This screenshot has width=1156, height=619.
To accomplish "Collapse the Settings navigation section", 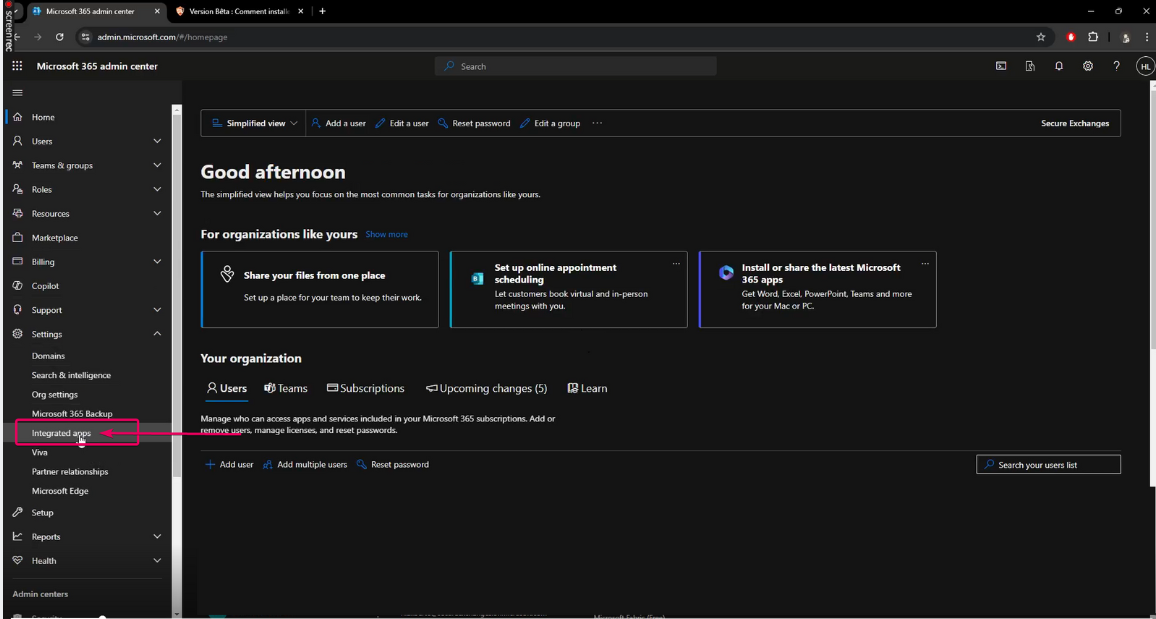I will click(157, 334).
